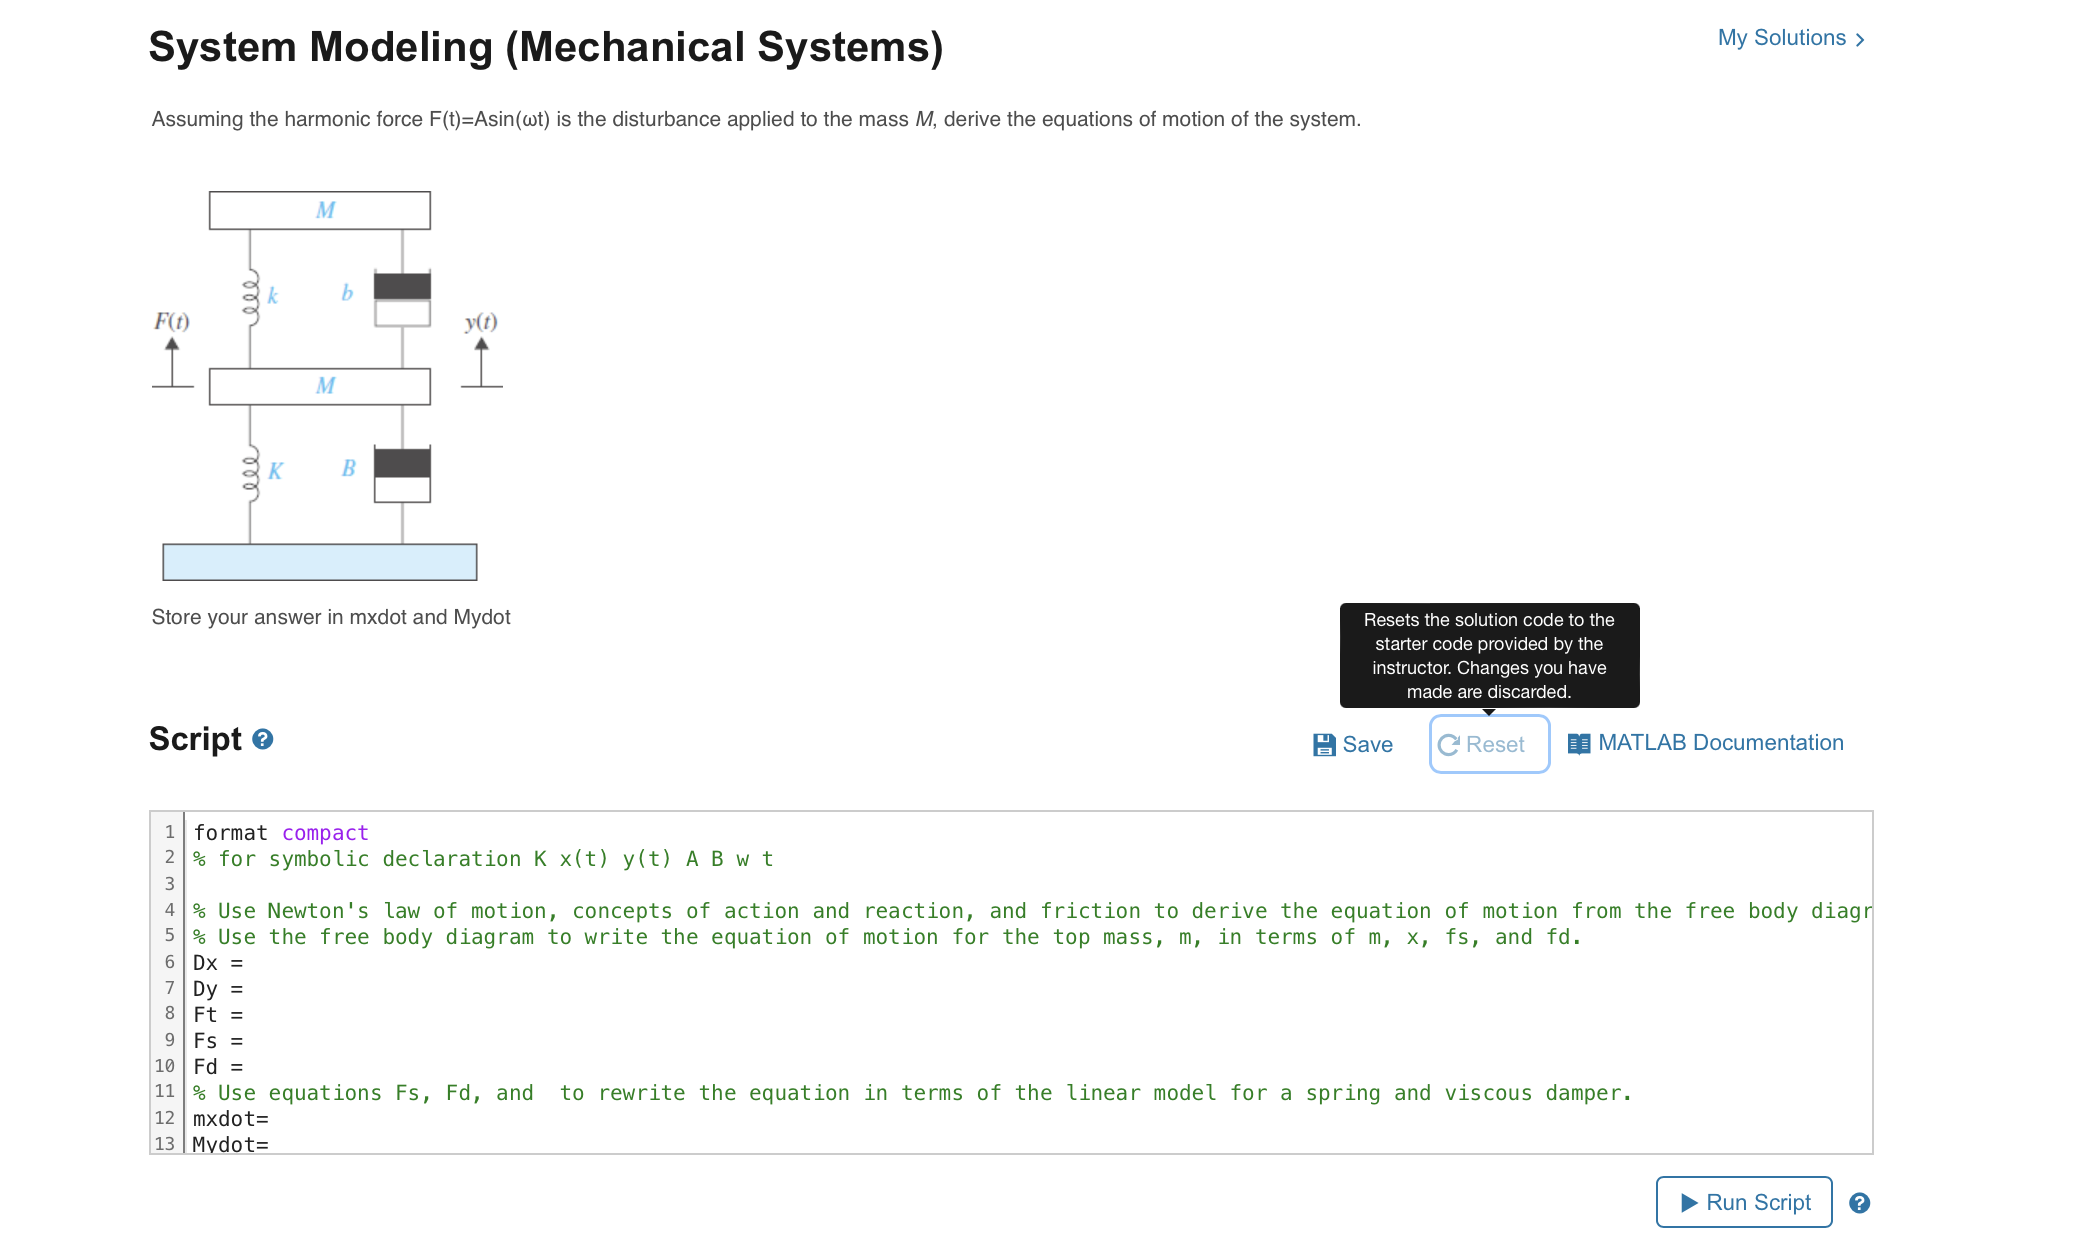
Task: Place cursor after Mydot= on line 13
Action: 272,1143
